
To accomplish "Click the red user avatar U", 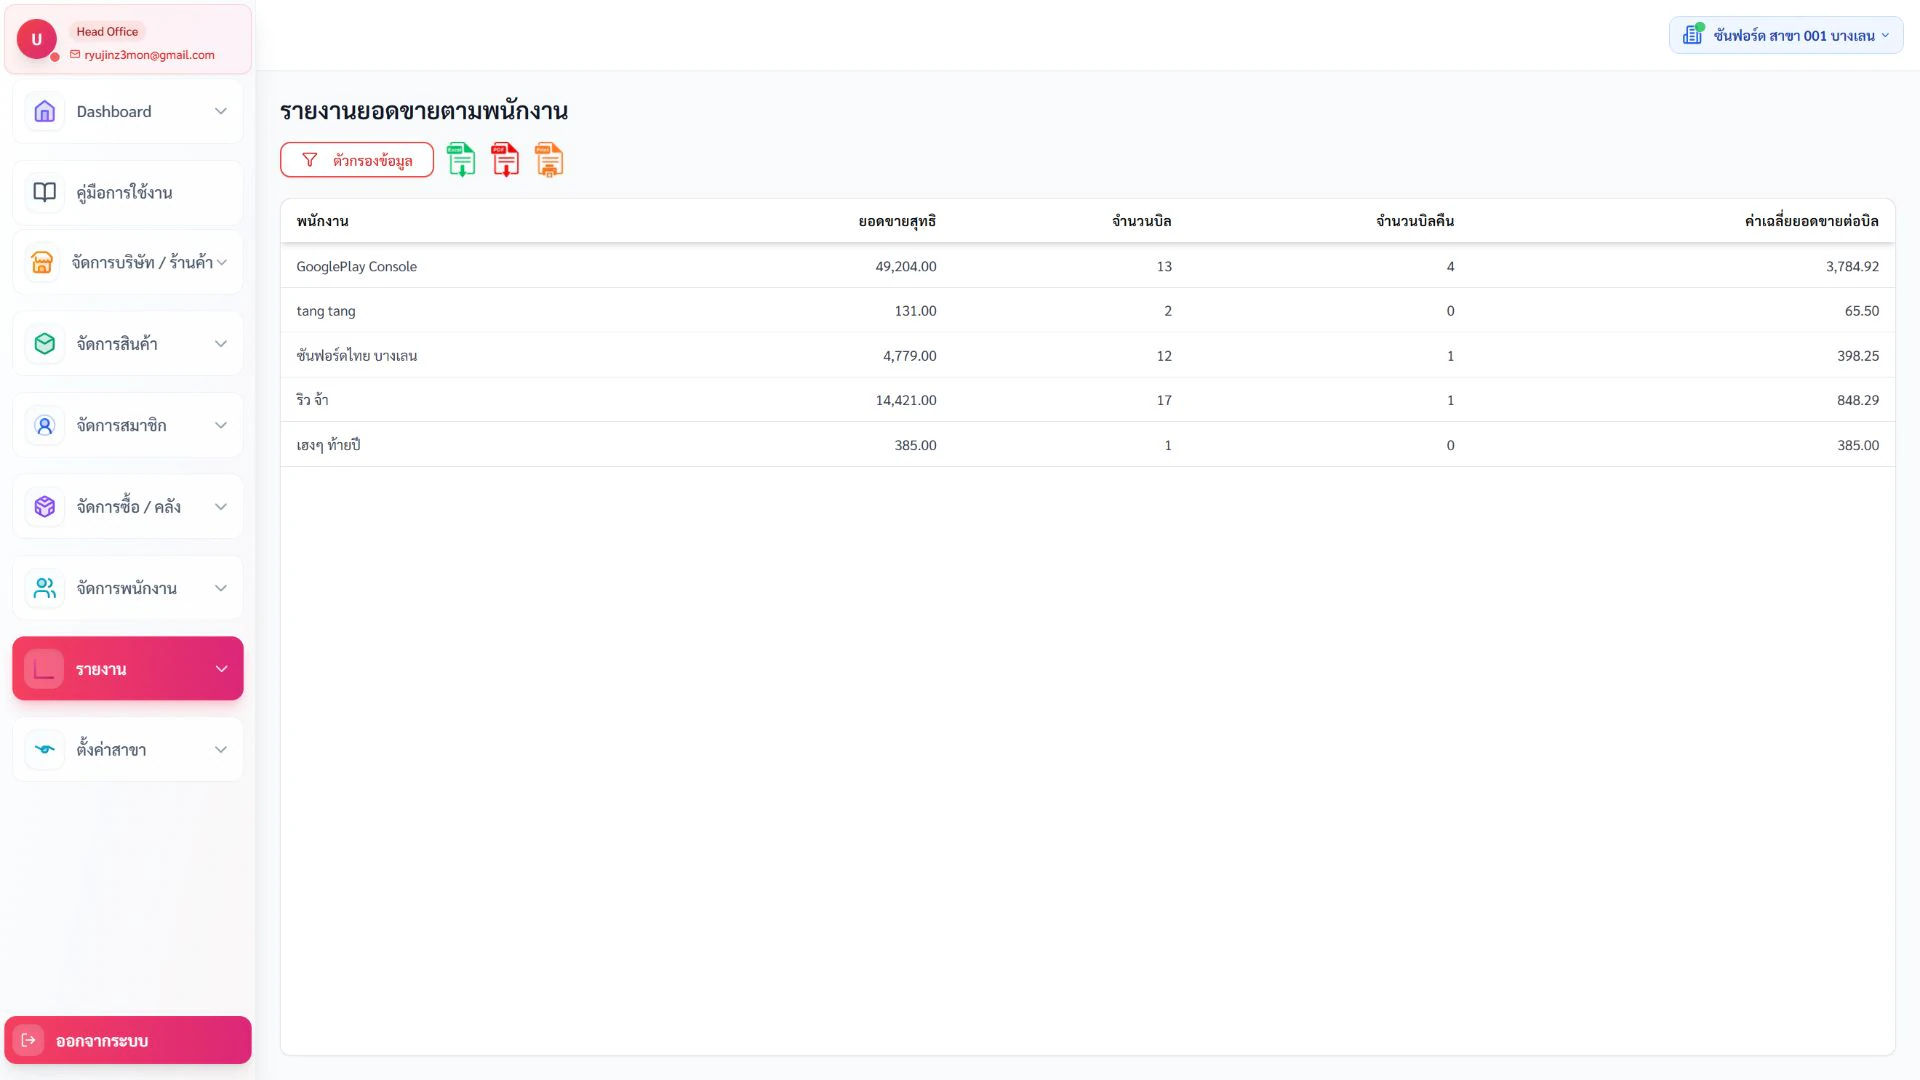I will [37, 39].
